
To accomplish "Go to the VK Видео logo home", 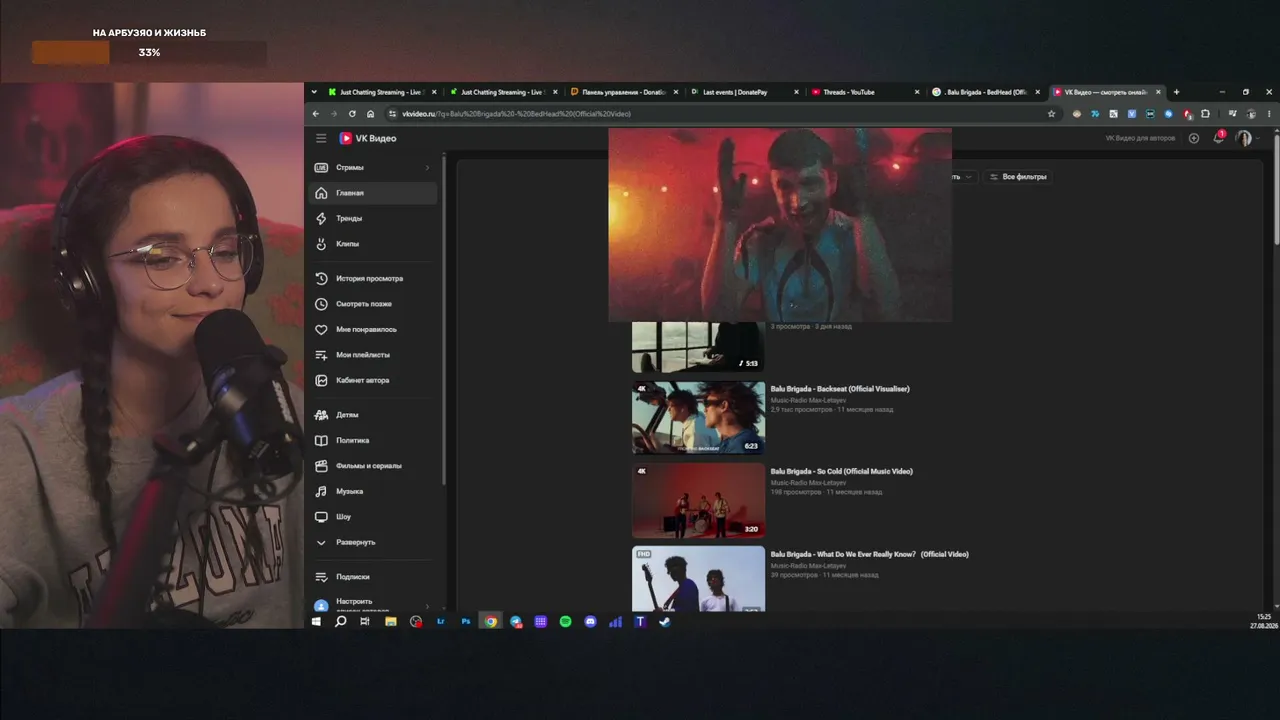I will point(368,138).
